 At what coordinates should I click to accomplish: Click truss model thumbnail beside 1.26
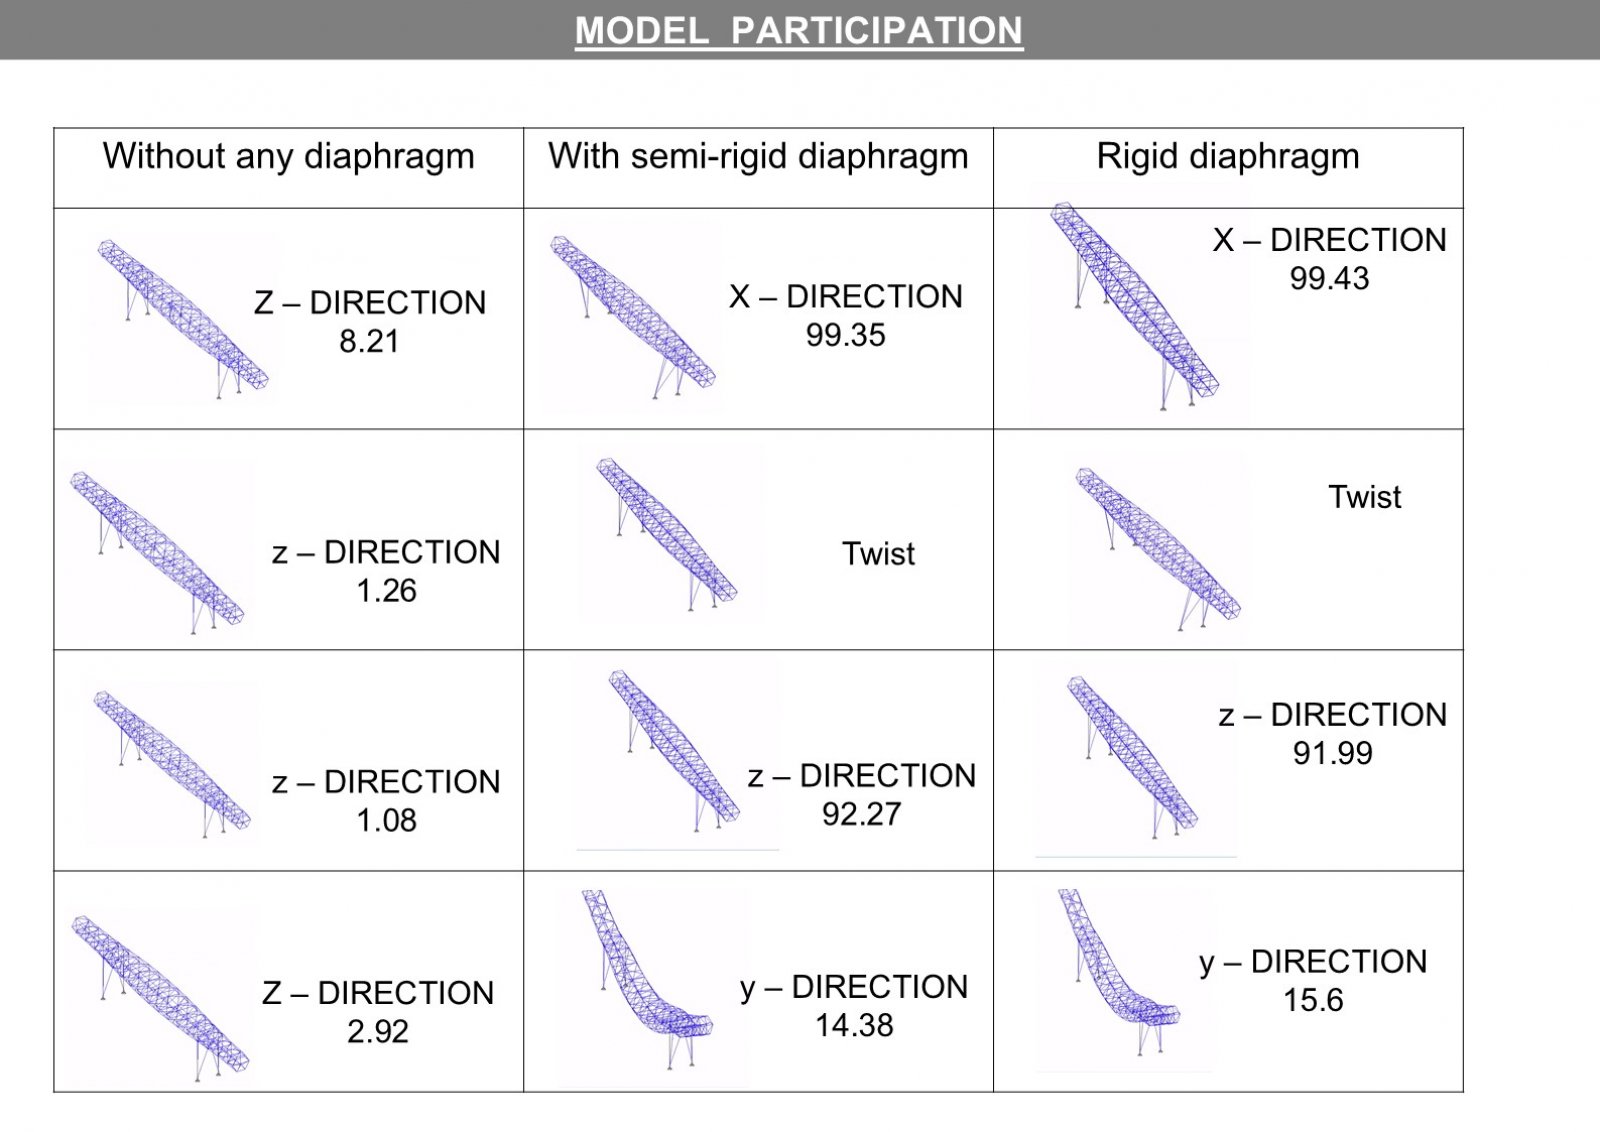[157, 552]
